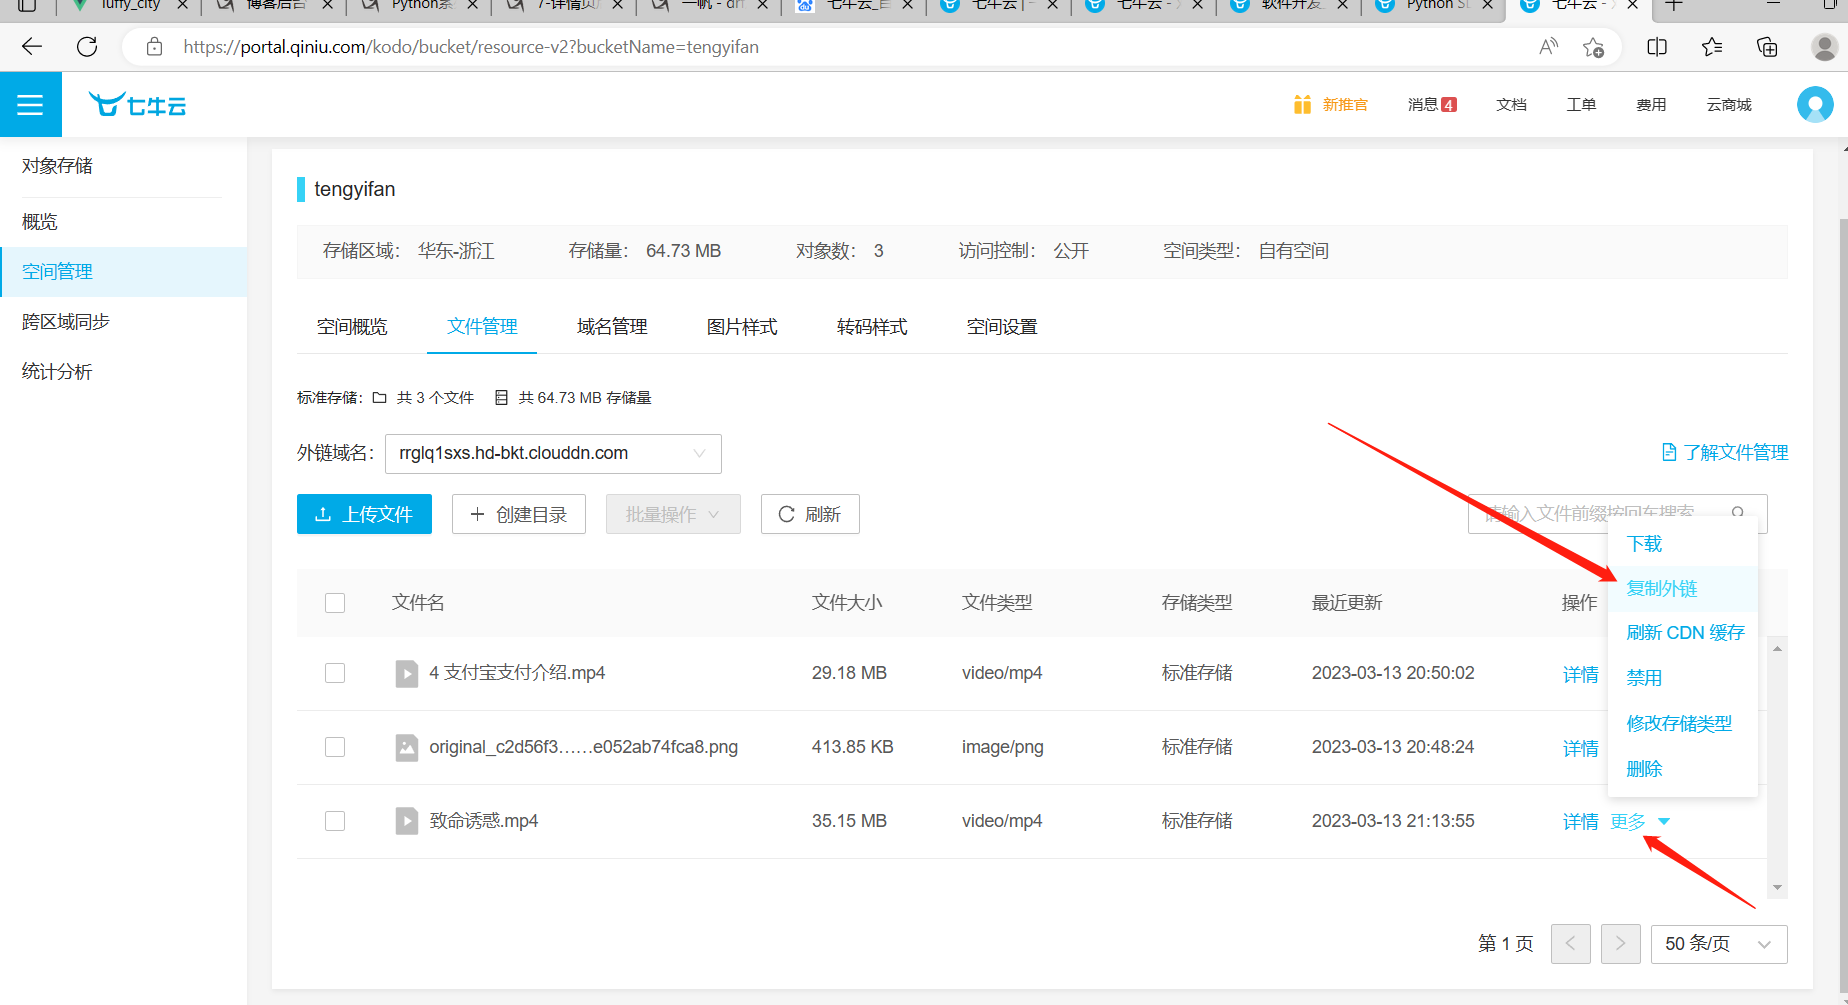Open 详情 for 致命诱惑.mp4
The height and width of the screenshot is (1005, 1848).
click(1581, 822)
